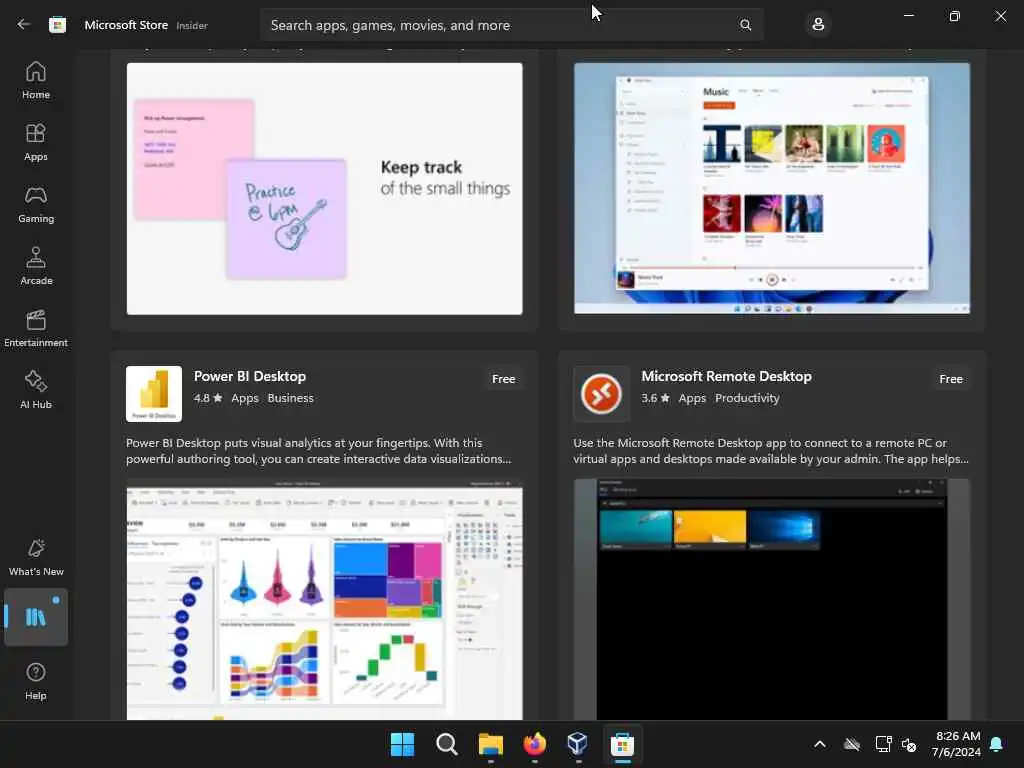Open the Apps section in sidebar

[36, 142]
